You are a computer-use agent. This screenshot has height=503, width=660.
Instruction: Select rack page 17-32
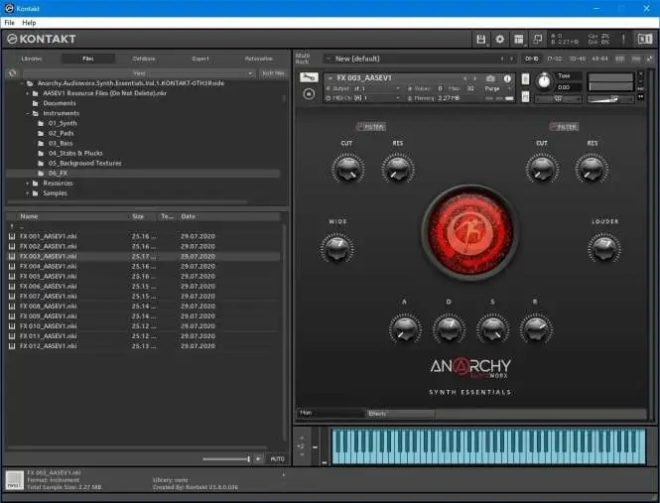coord(554,59)
